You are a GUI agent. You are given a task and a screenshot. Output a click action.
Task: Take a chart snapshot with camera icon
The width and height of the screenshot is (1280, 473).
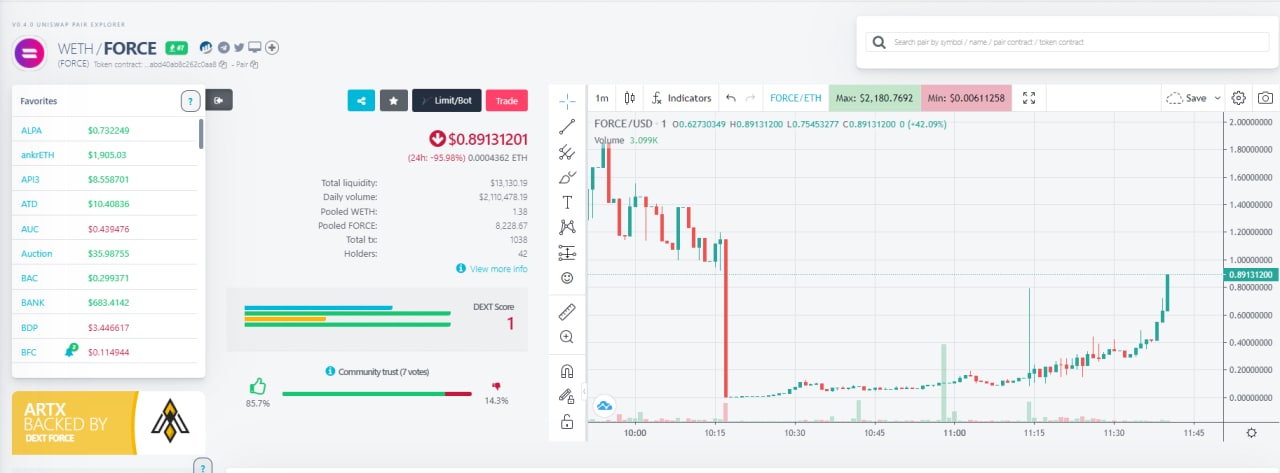pyautogui.click(x=1265, y=98)
